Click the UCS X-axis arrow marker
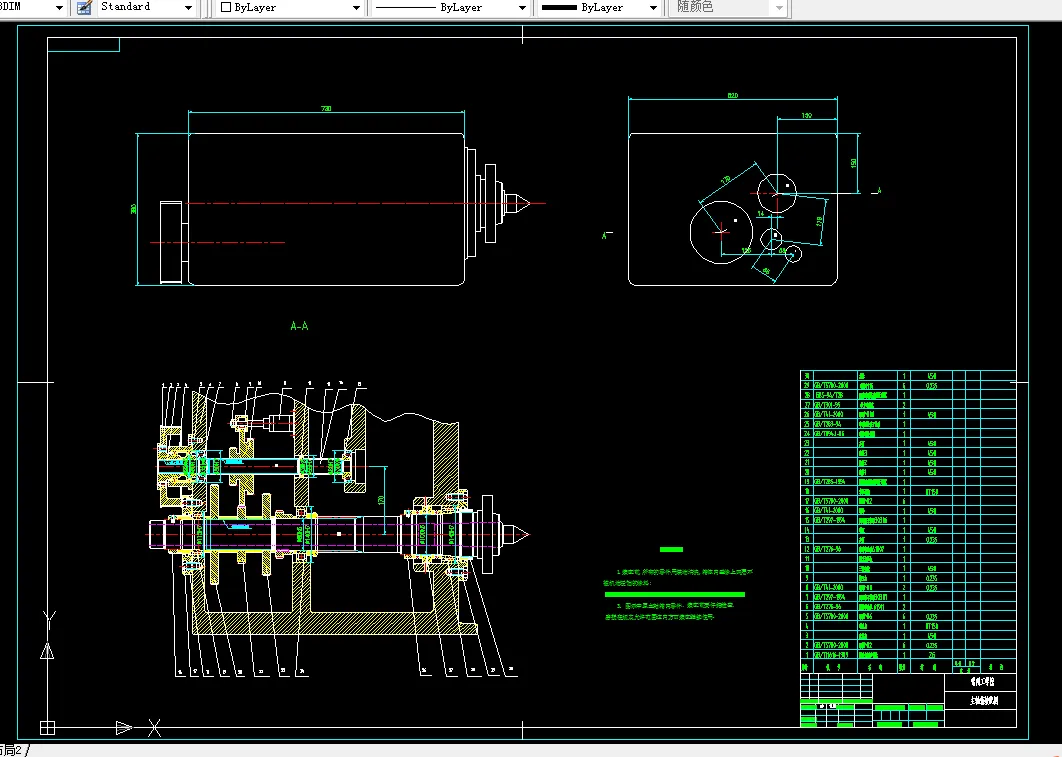The image size is (1062, 757). (124, 727)
